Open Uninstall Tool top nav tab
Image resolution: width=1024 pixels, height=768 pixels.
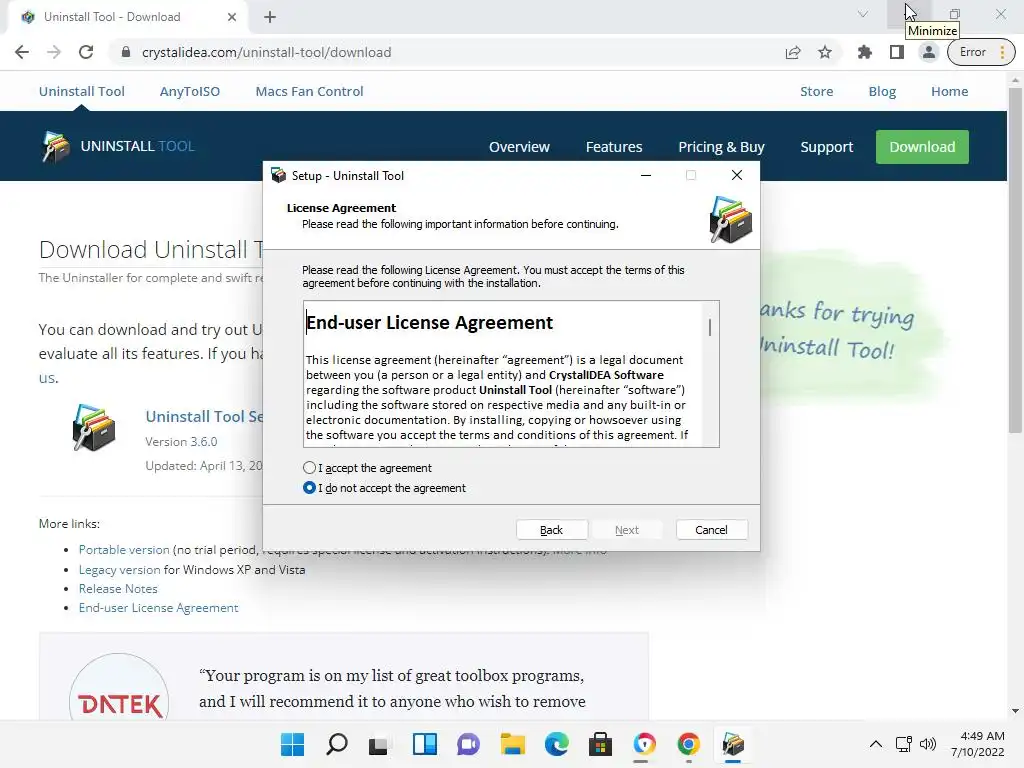tap(82, 91)
